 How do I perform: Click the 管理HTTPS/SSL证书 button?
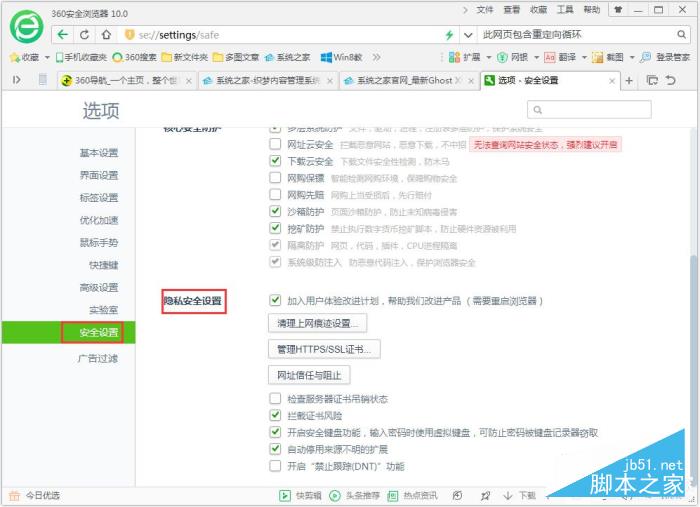click(324, 349)
